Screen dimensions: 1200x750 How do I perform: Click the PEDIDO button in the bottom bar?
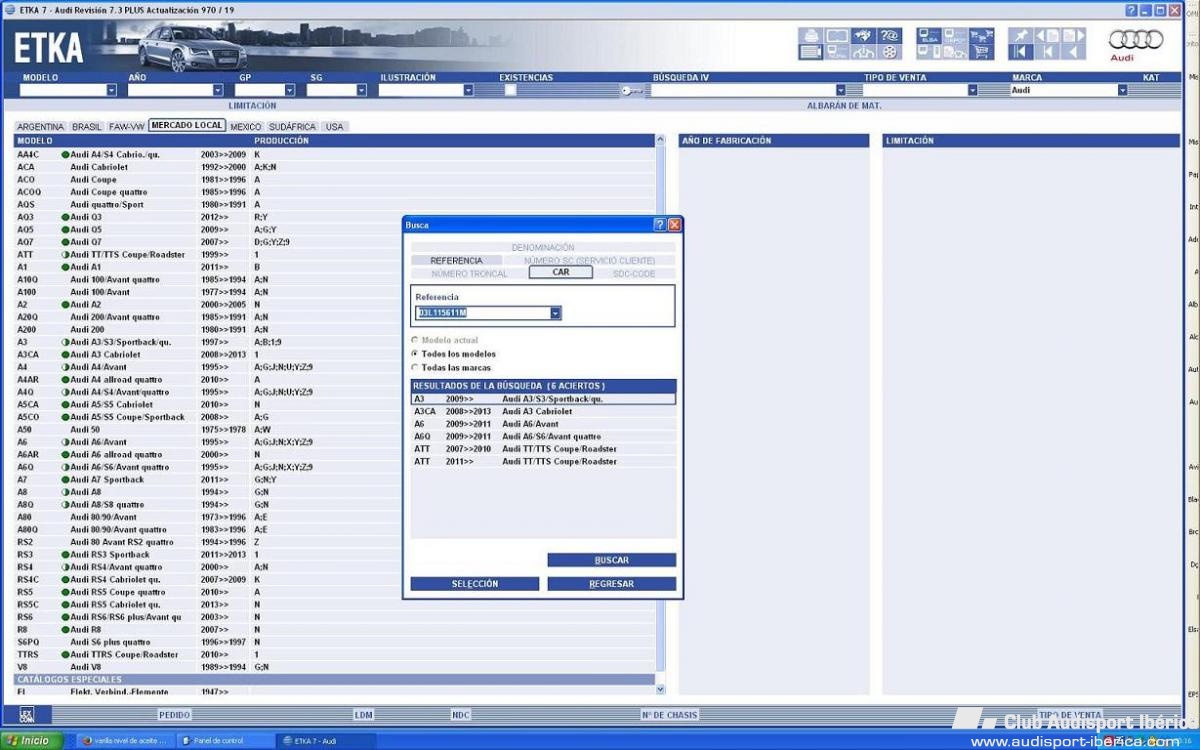click(174, 715)
